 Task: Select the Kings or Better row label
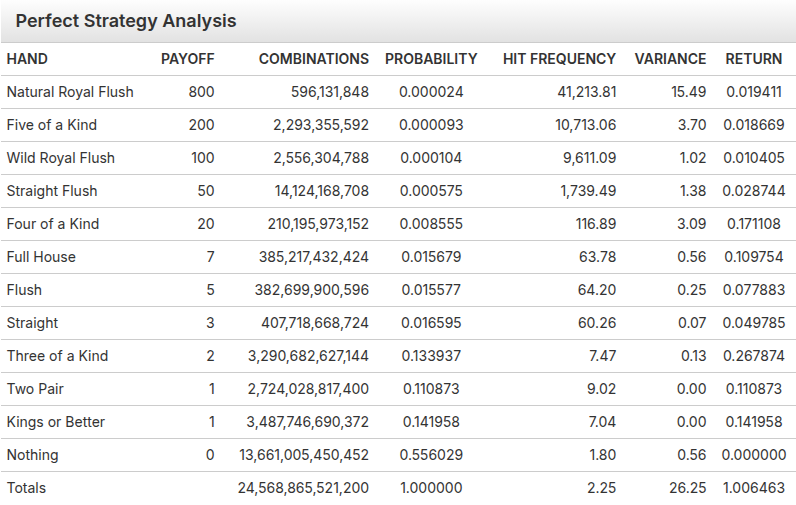click(56, 422)
